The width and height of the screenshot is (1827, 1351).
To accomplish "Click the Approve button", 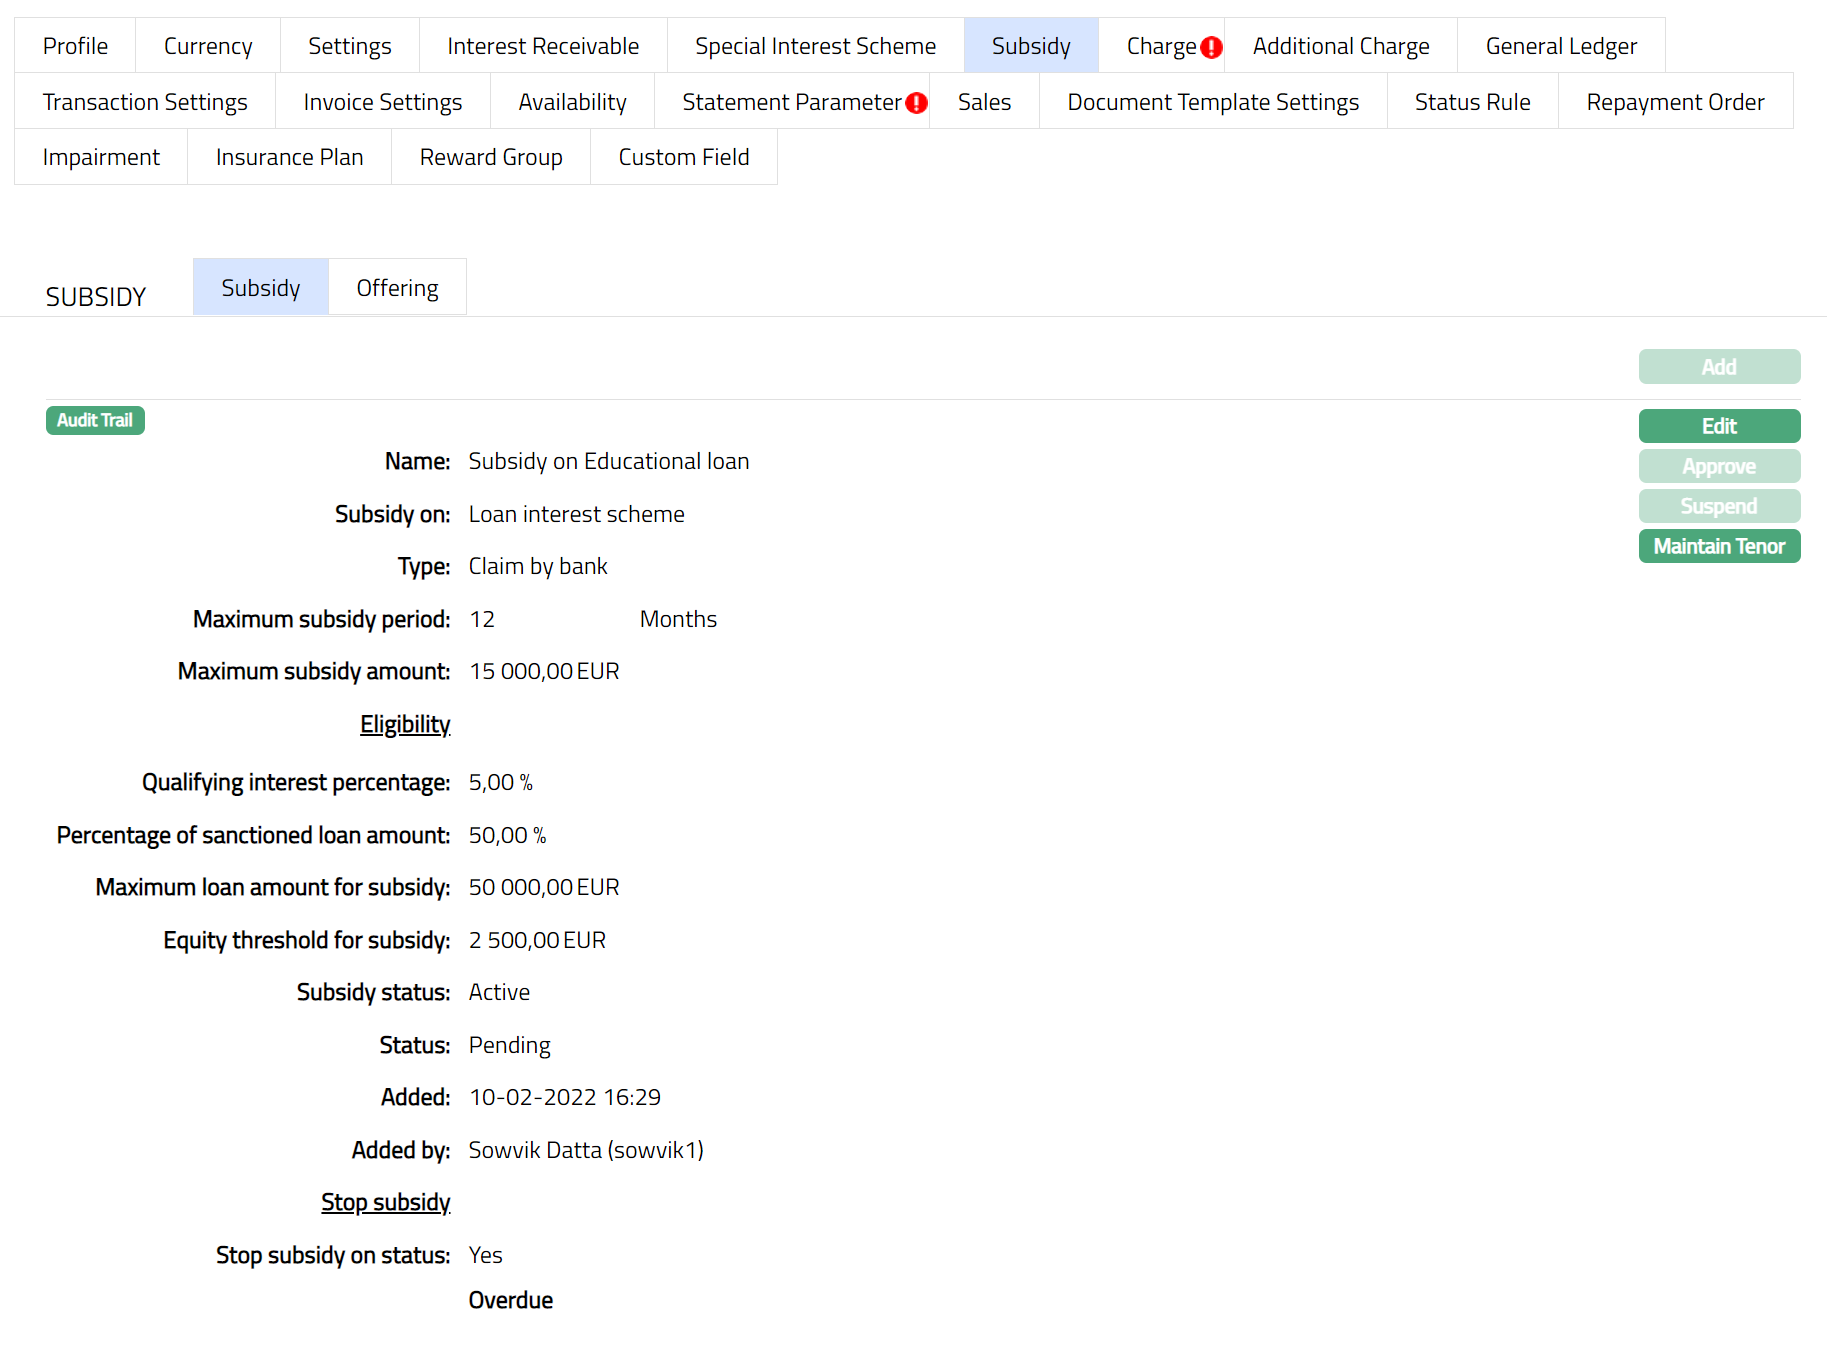I will [1718, 466].
